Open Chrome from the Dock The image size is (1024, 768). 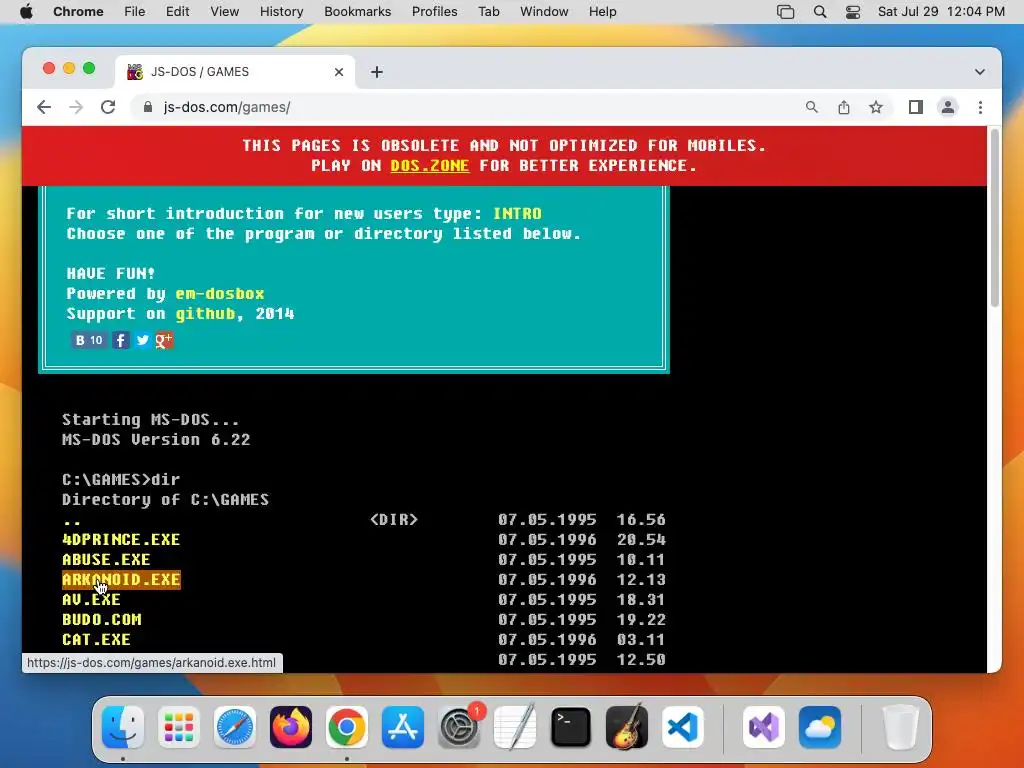click(347, 727)
